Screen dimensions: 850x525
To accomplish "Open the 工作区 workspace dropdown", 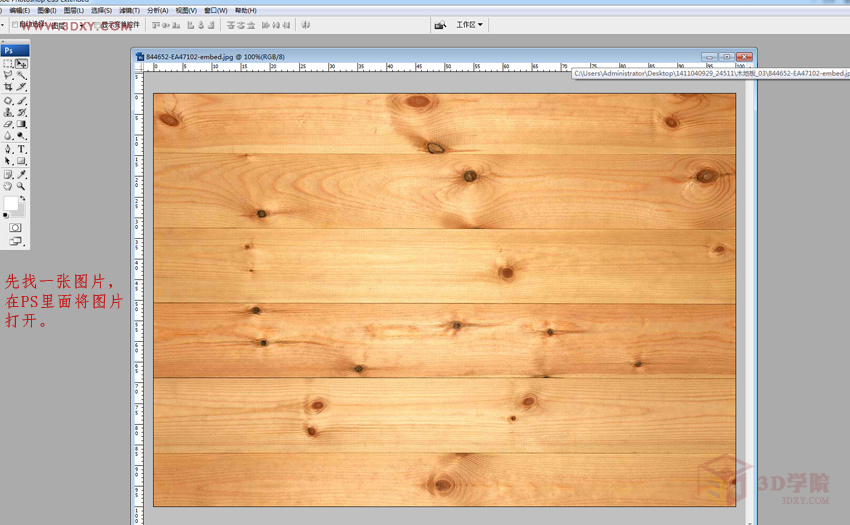I will pyautogui.click(x=469, y=25).
